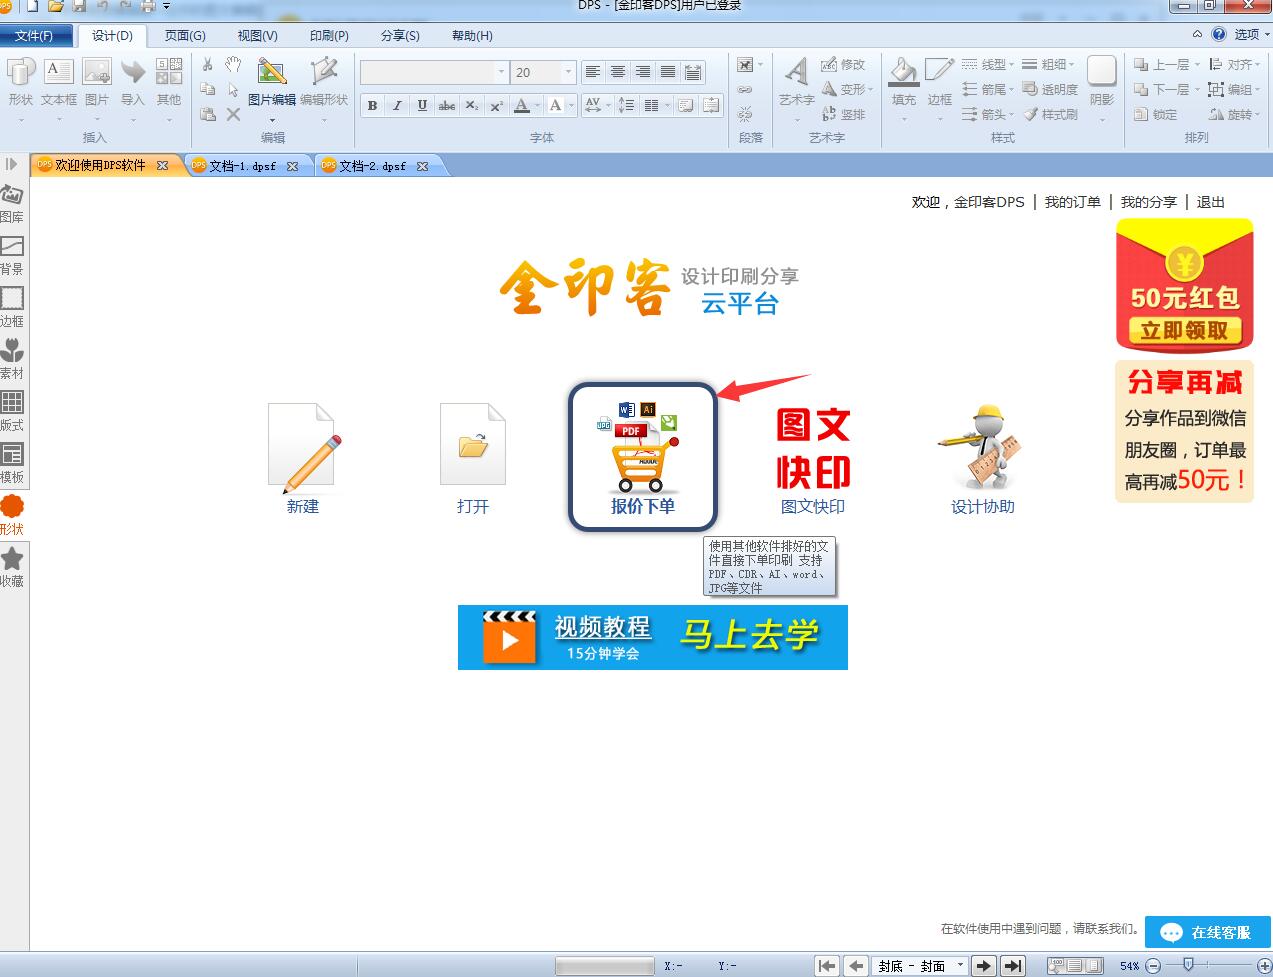Switch to the 文档-1.dpsf tab
1273x977 pixels.
pyautogui.click(x=243, y=166)
